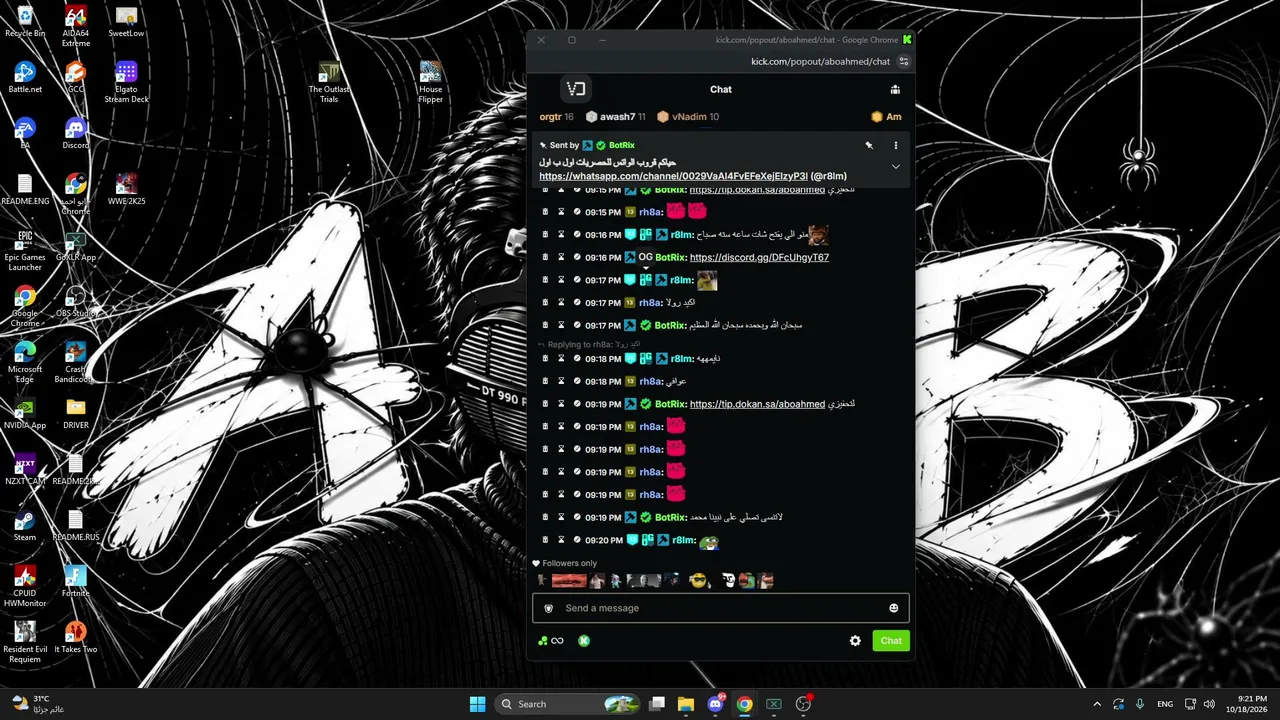Click username r8lm in 09:16 PM message
Viewport: 1280px width, 720px height.
click(682, 235)
